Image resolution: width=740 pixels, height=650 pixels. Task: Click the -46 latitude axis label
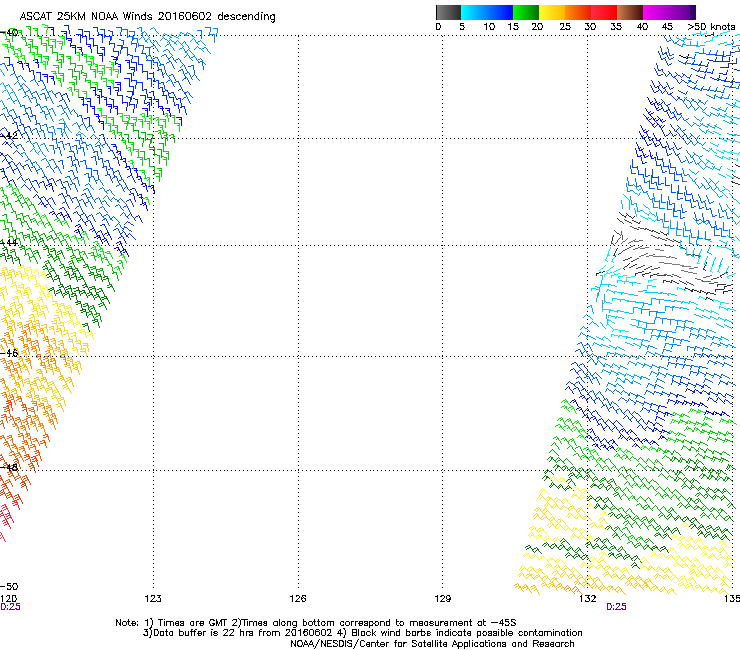(9, 353)
